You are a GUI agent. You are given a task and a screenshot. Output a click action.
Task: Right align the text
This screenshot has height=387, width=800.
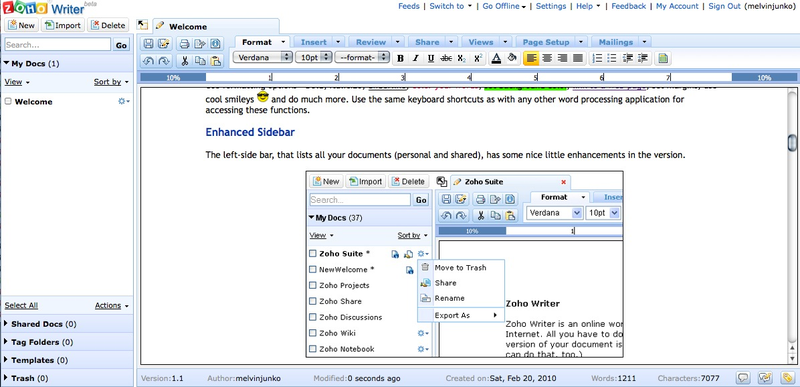(562, 58)
